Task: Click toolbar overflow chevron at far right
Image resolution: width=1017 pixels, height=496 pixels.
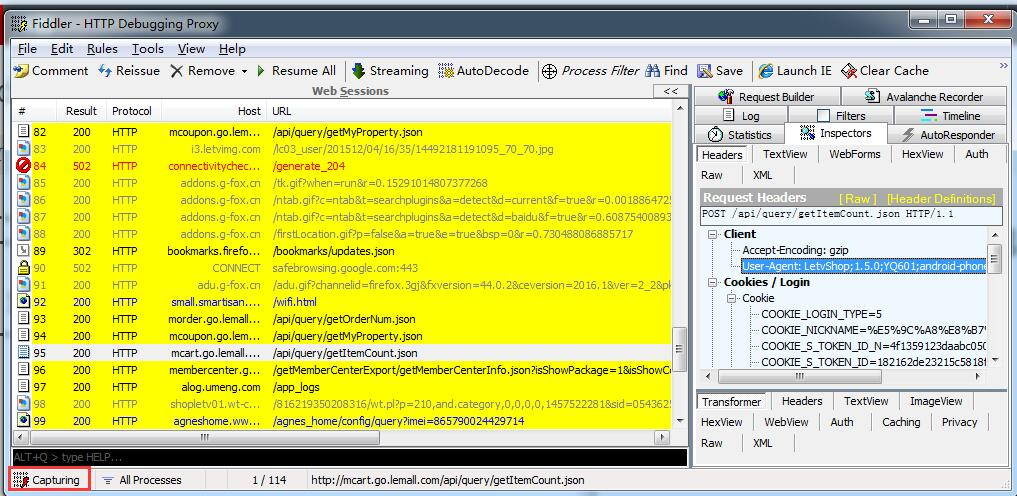Action: 1004,65
